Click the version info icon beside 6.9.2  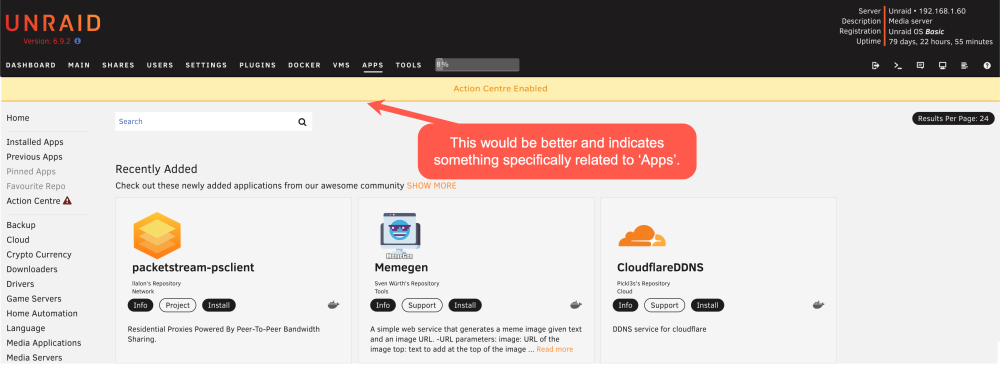coord(78,41)
